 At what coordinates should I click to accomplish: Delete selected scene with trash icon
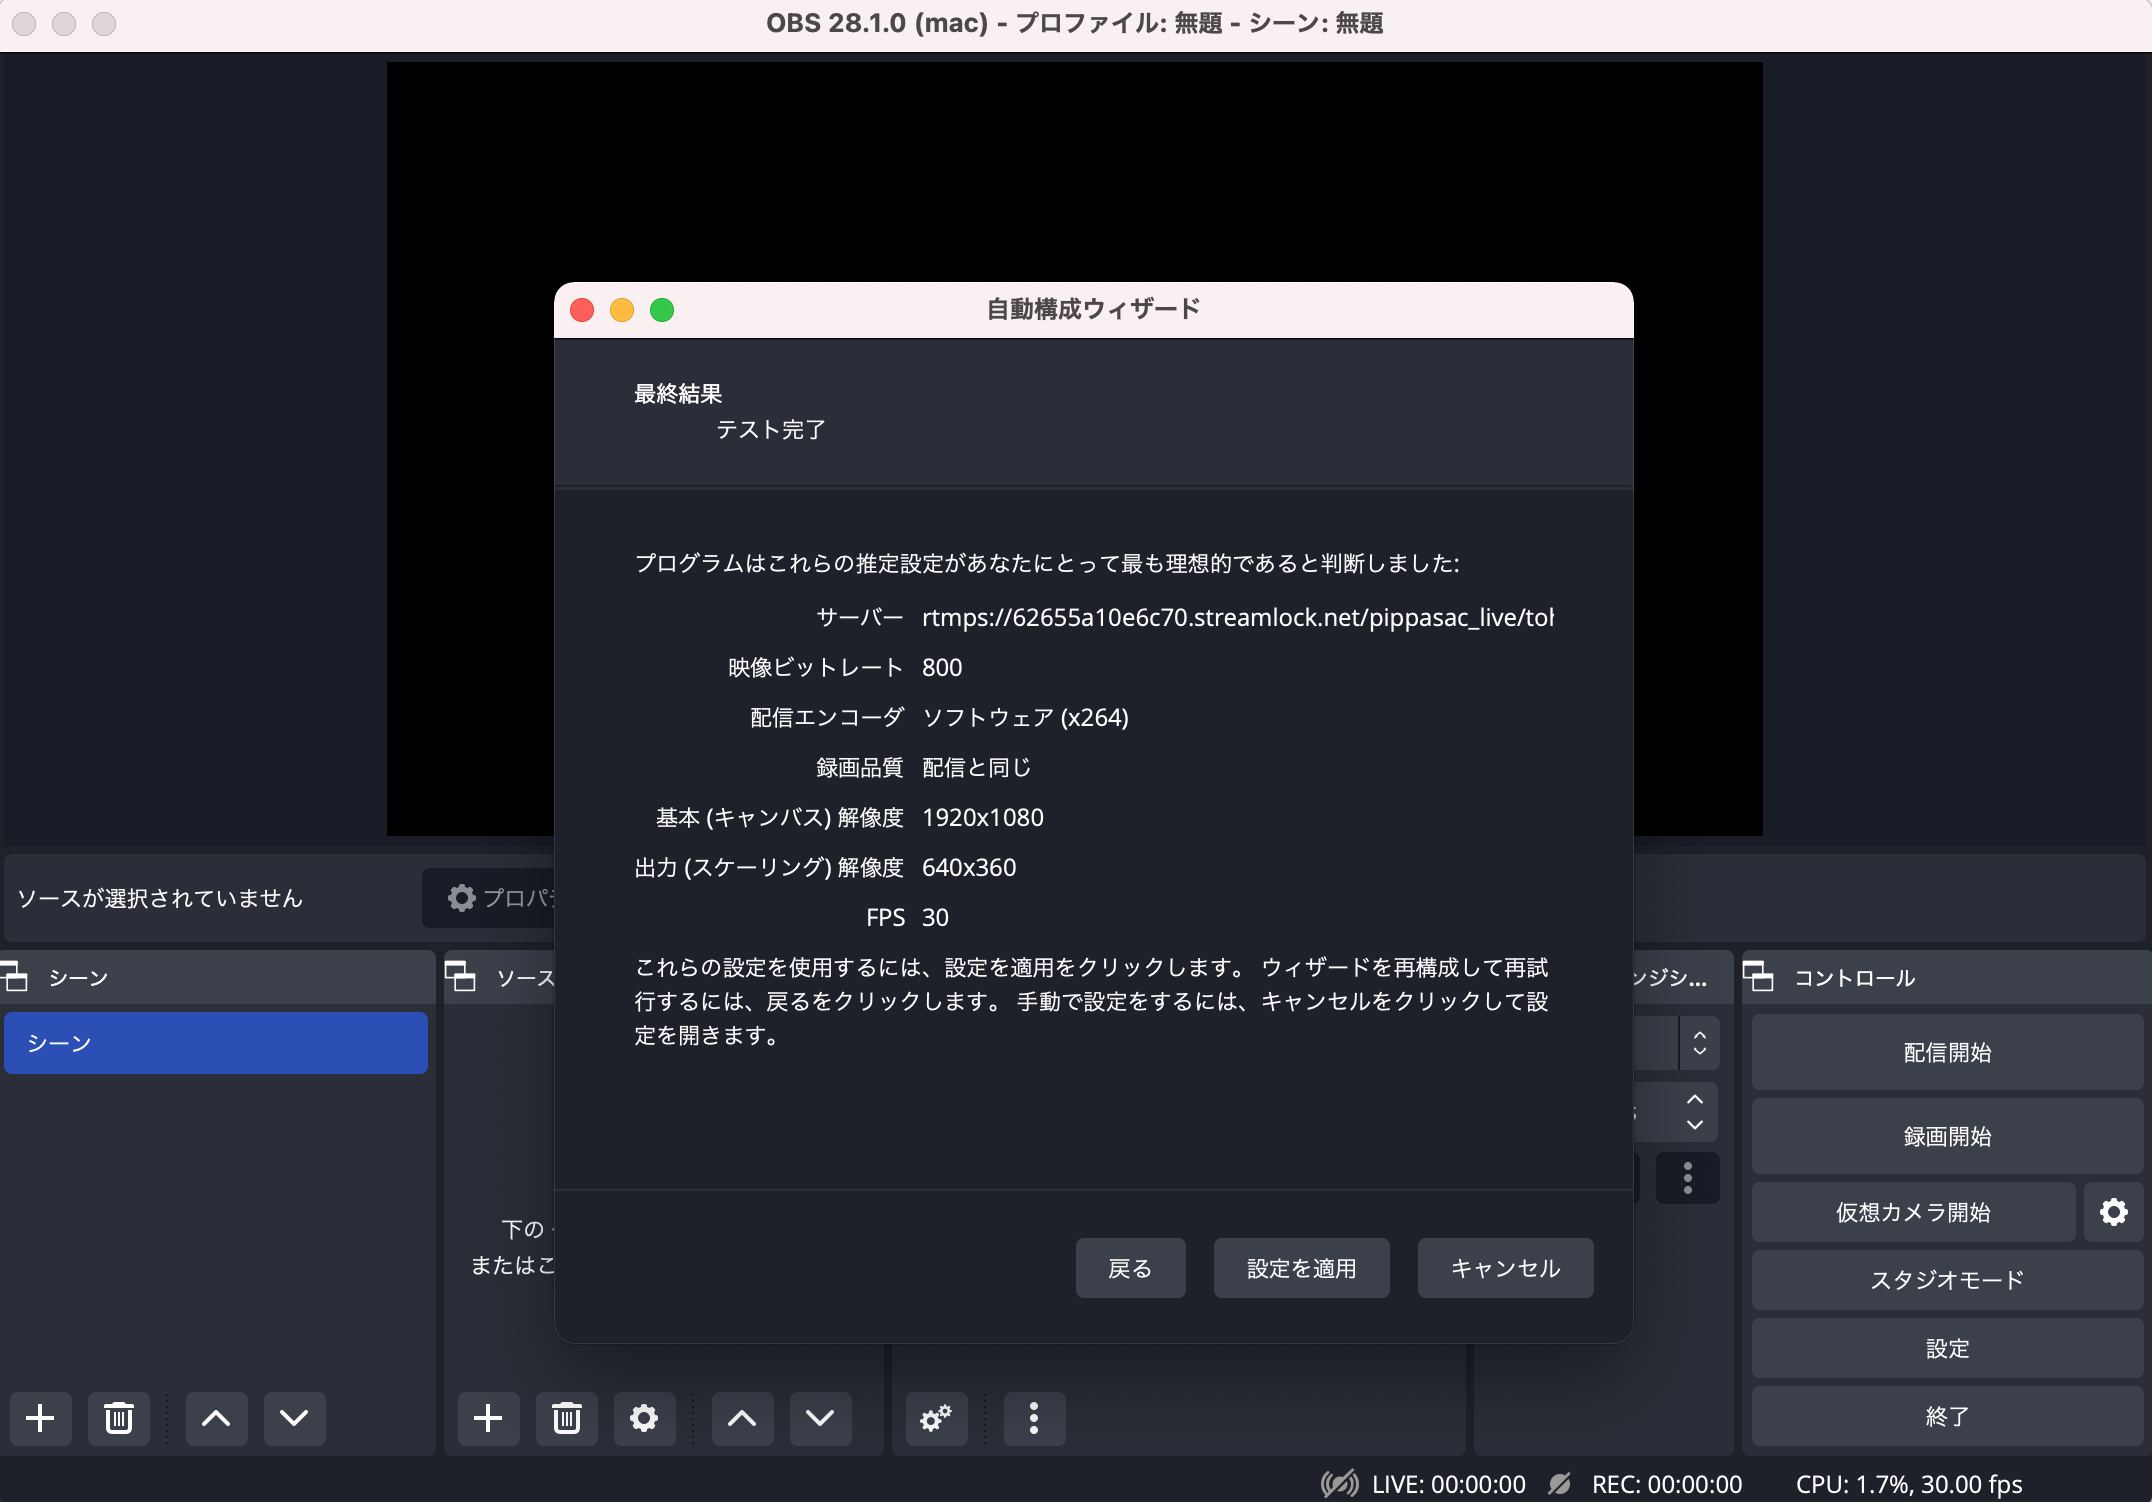[119, 1417]
